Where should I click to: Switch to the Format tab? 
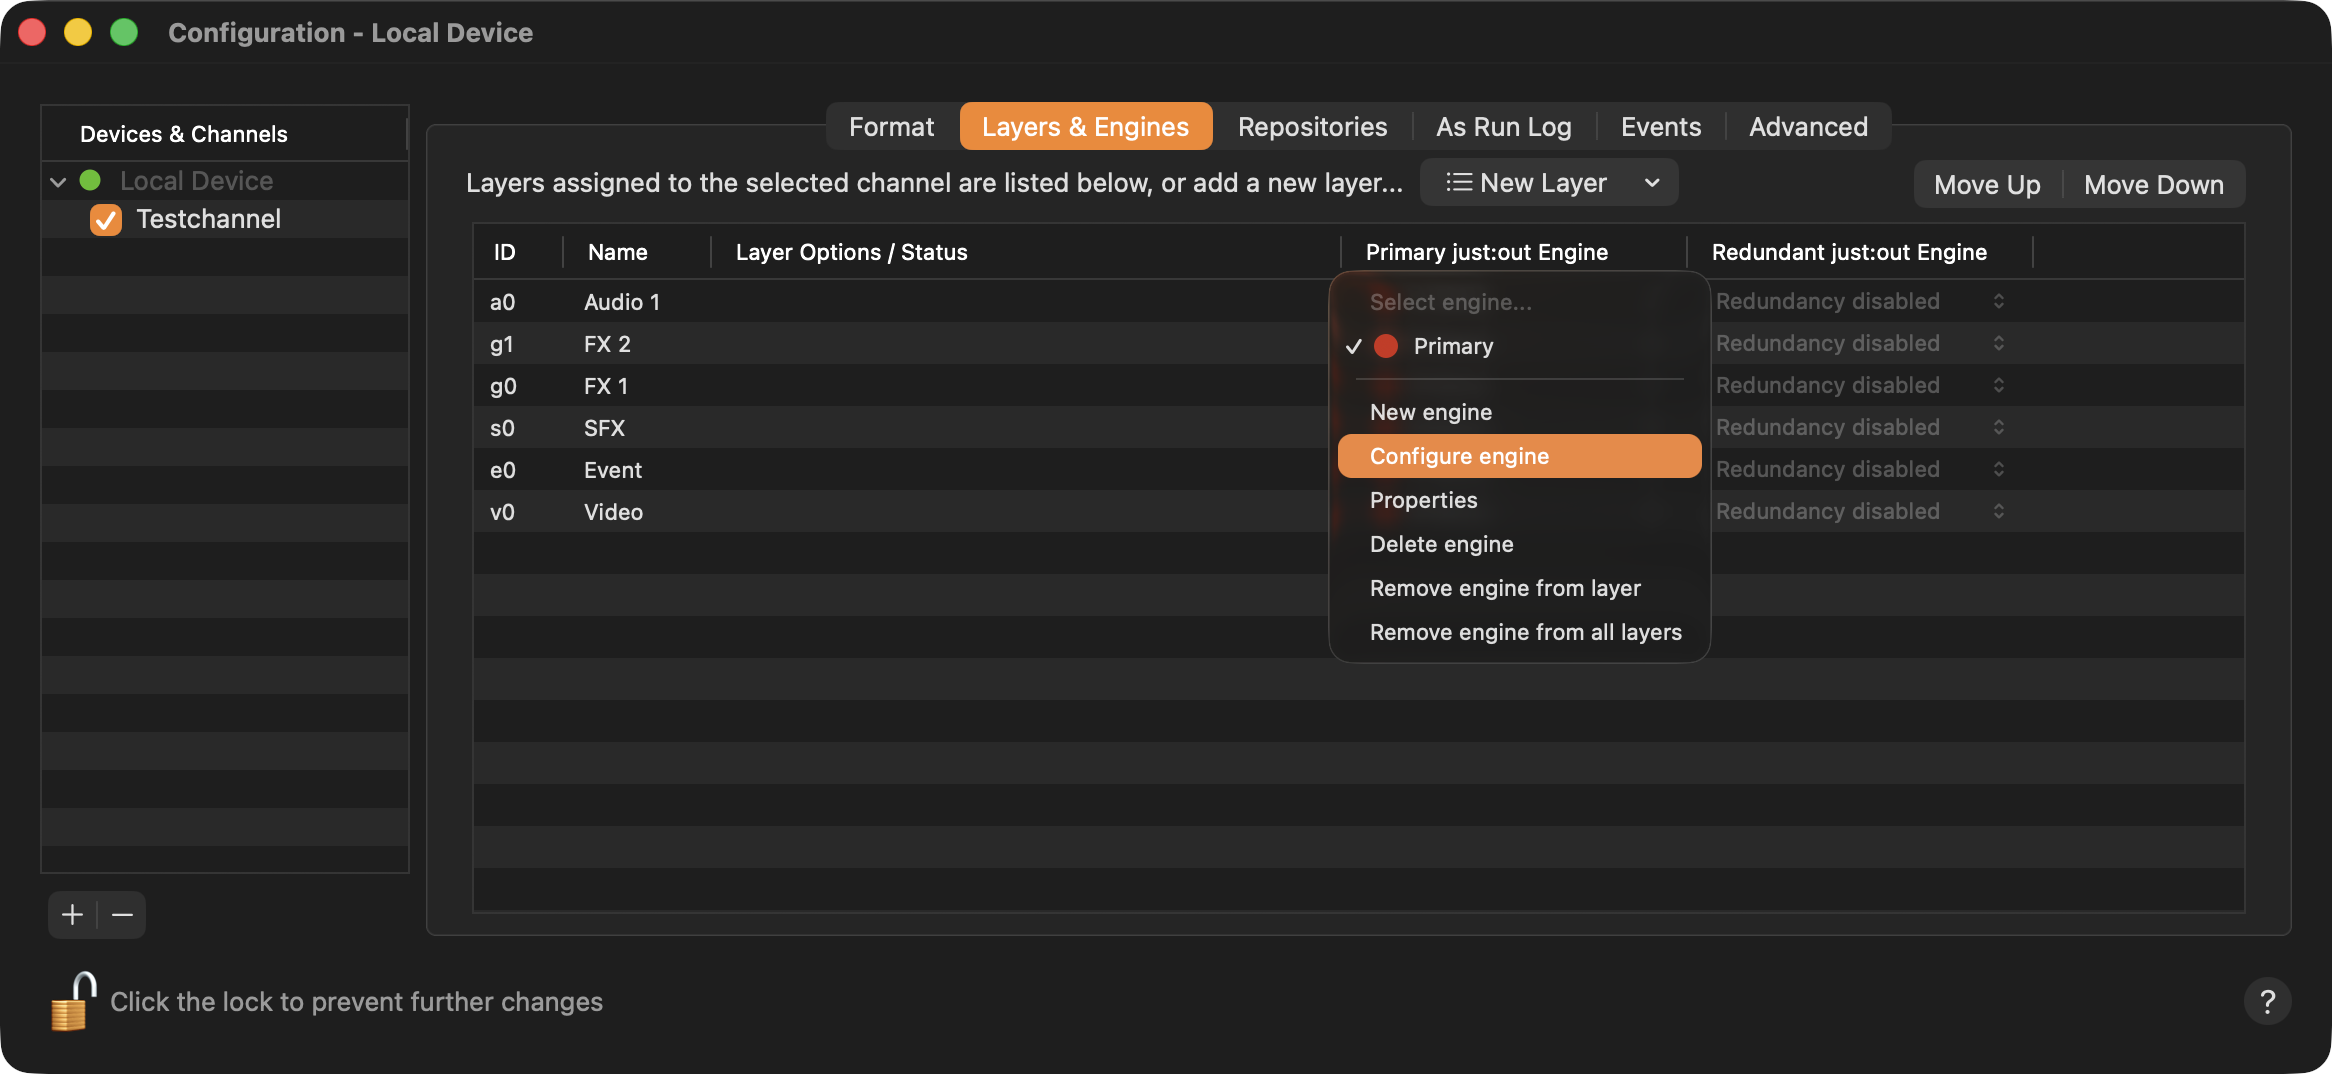point(892,127)
